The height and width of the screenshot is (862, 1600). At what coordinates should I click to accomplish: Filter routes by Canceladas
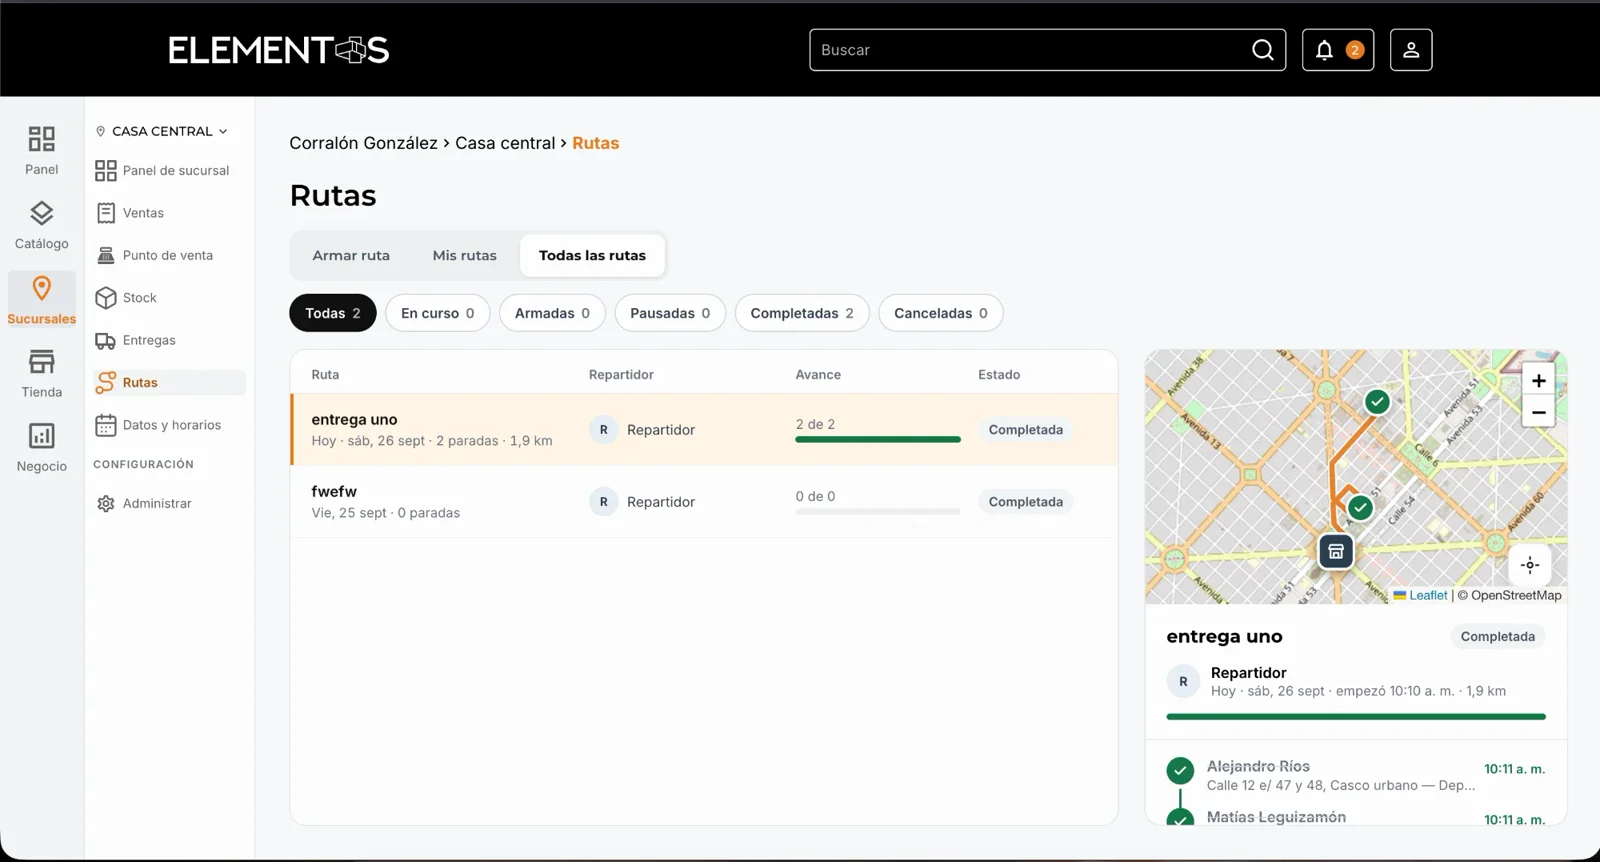[x=941, y=313]
